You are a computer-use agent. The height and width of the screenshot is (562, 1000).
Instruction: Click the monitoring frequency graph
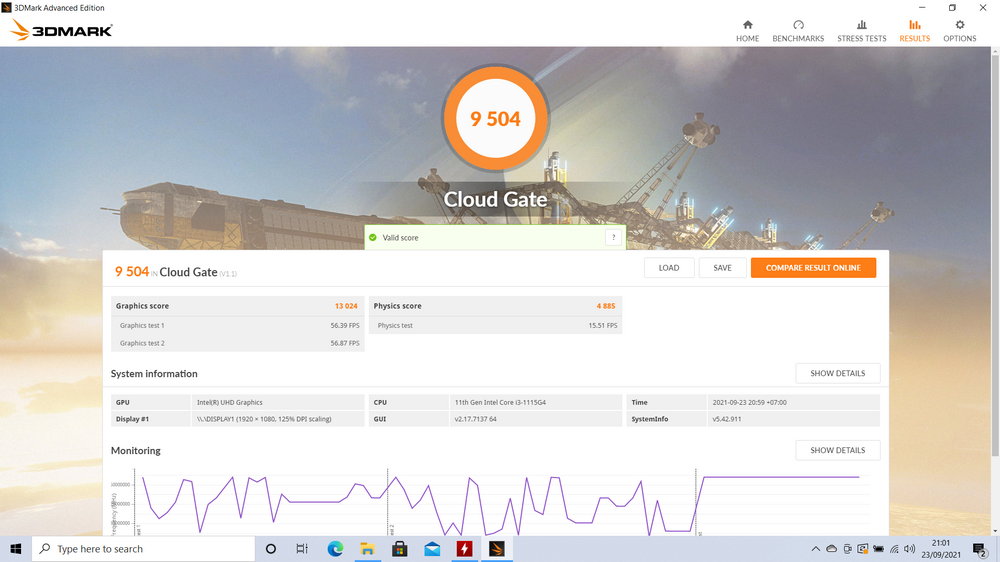tap(496, 502)
